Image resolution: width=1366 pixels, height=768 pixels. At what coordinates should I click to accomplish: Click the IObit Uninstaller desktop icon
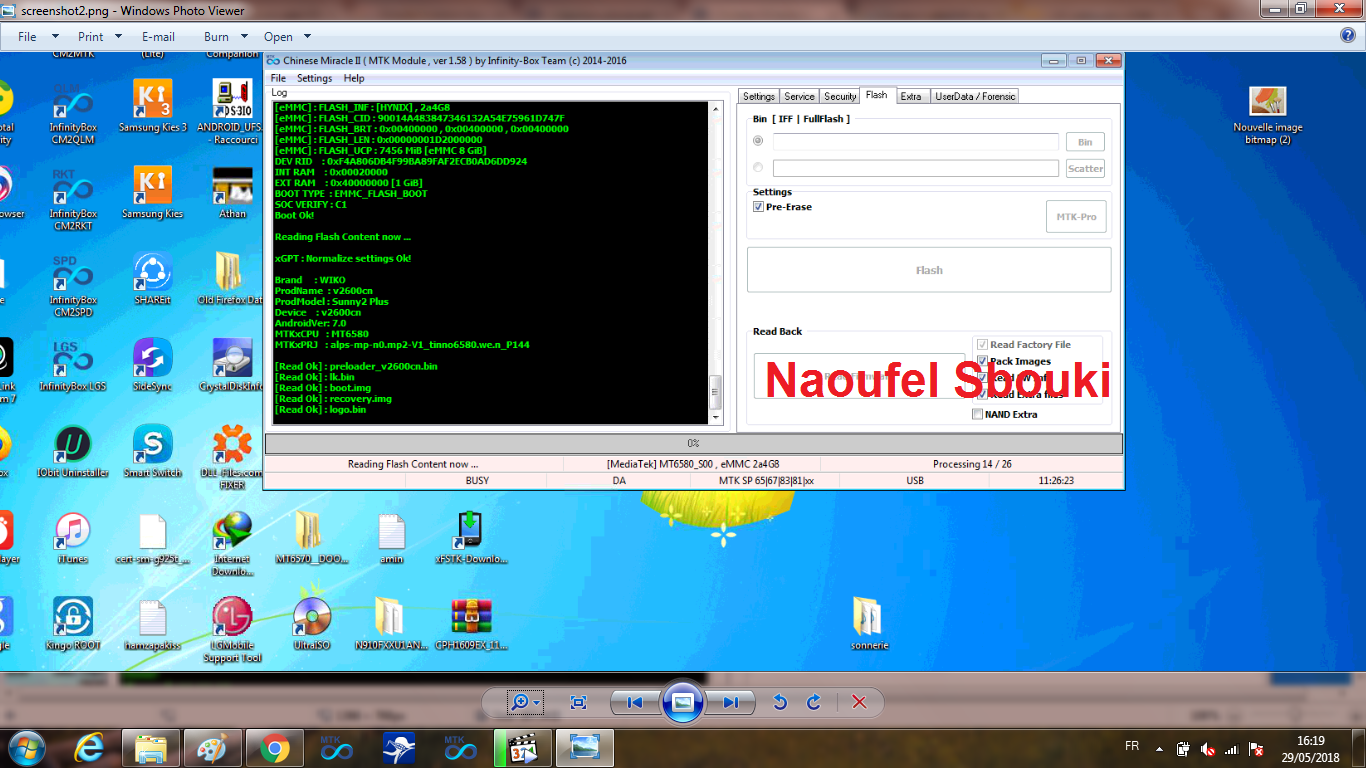73,451
